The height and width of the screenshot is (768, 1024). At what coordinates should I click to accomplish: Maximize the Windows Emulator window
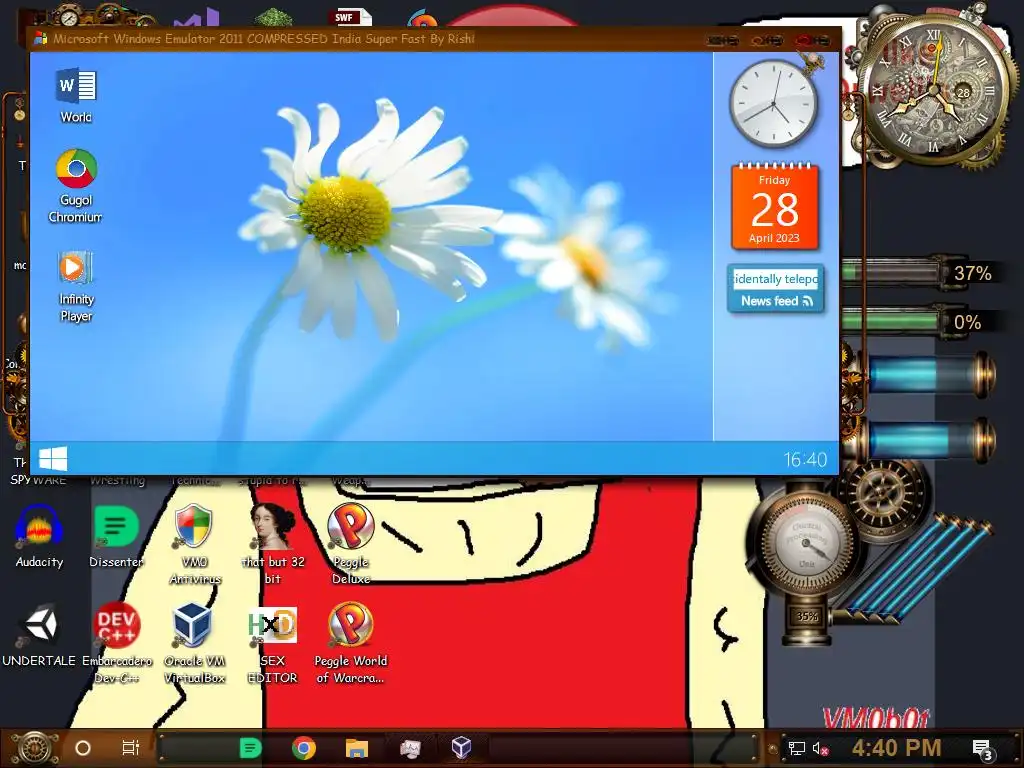(x=767, y=40)
